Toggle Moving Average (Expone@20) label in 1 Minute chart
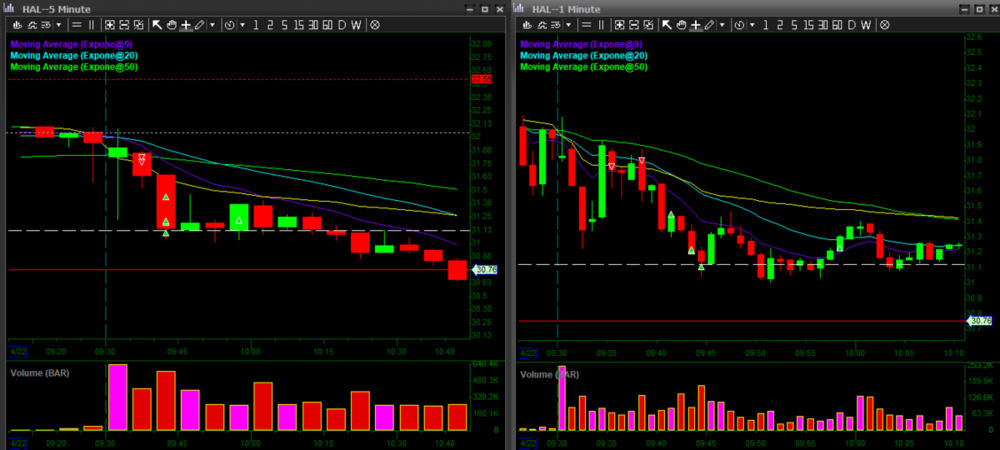 tap(584, 56)
